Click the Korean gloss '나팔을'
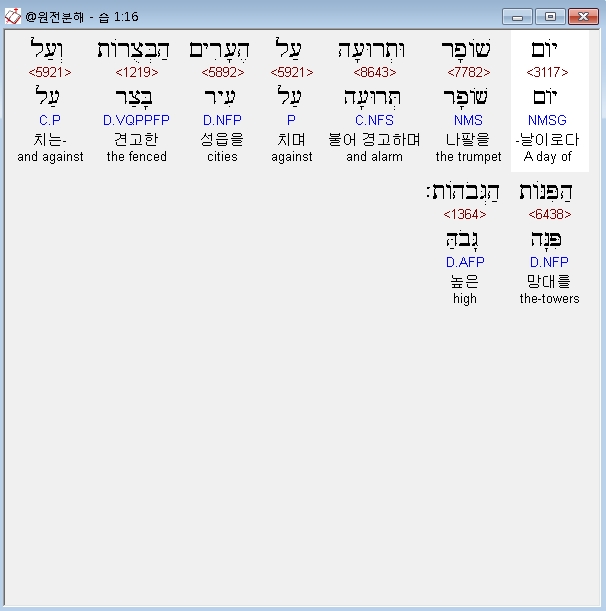 (468, 140)
